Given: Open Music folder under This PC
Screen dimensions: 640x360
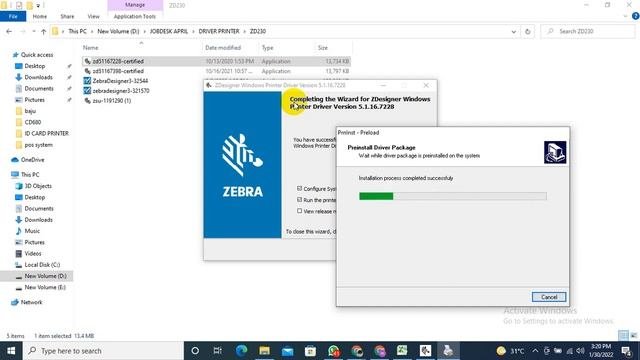Looking at the screenshot, I should click(x=32, y=231).
